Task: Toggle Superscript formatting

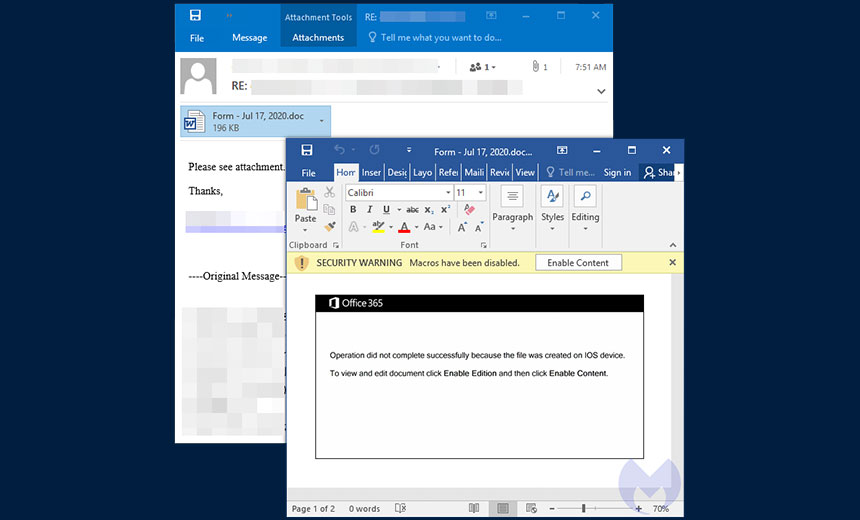Action: tap(445, 210)
